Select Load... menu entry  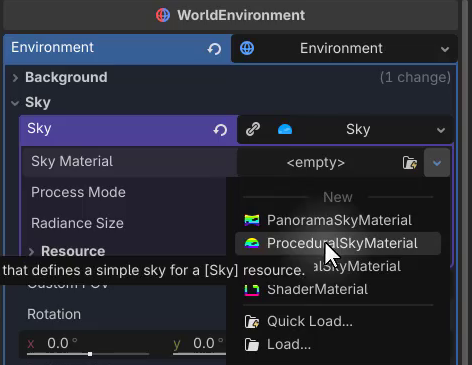coord(338,344)
